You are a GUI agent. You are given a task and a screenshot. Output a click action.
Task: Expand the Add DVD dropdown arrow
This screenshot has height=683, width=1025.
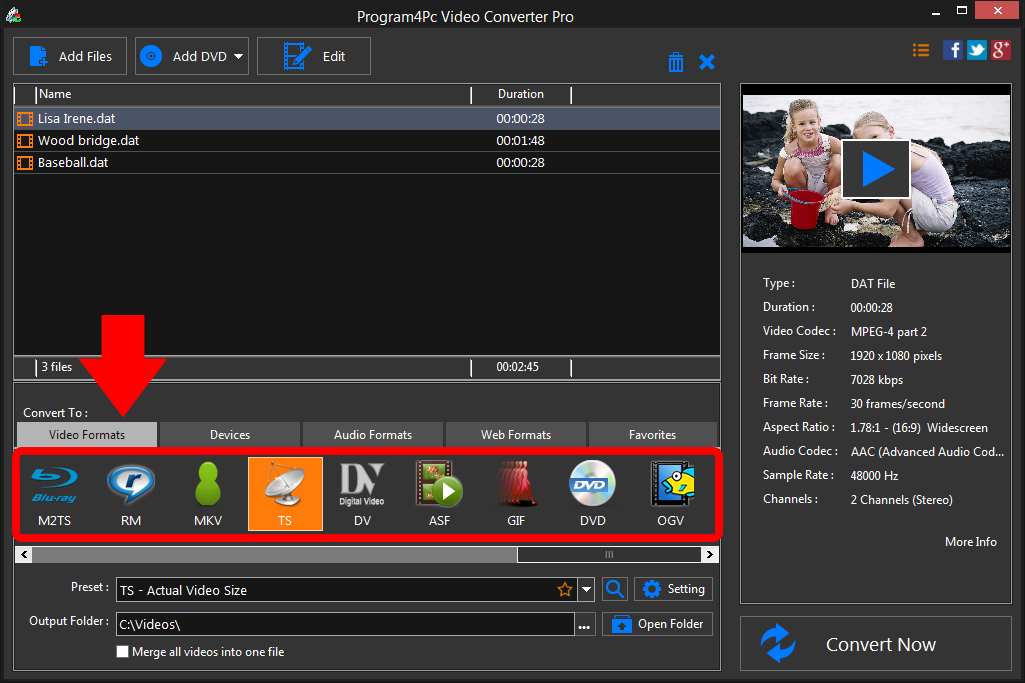point(239,57)
